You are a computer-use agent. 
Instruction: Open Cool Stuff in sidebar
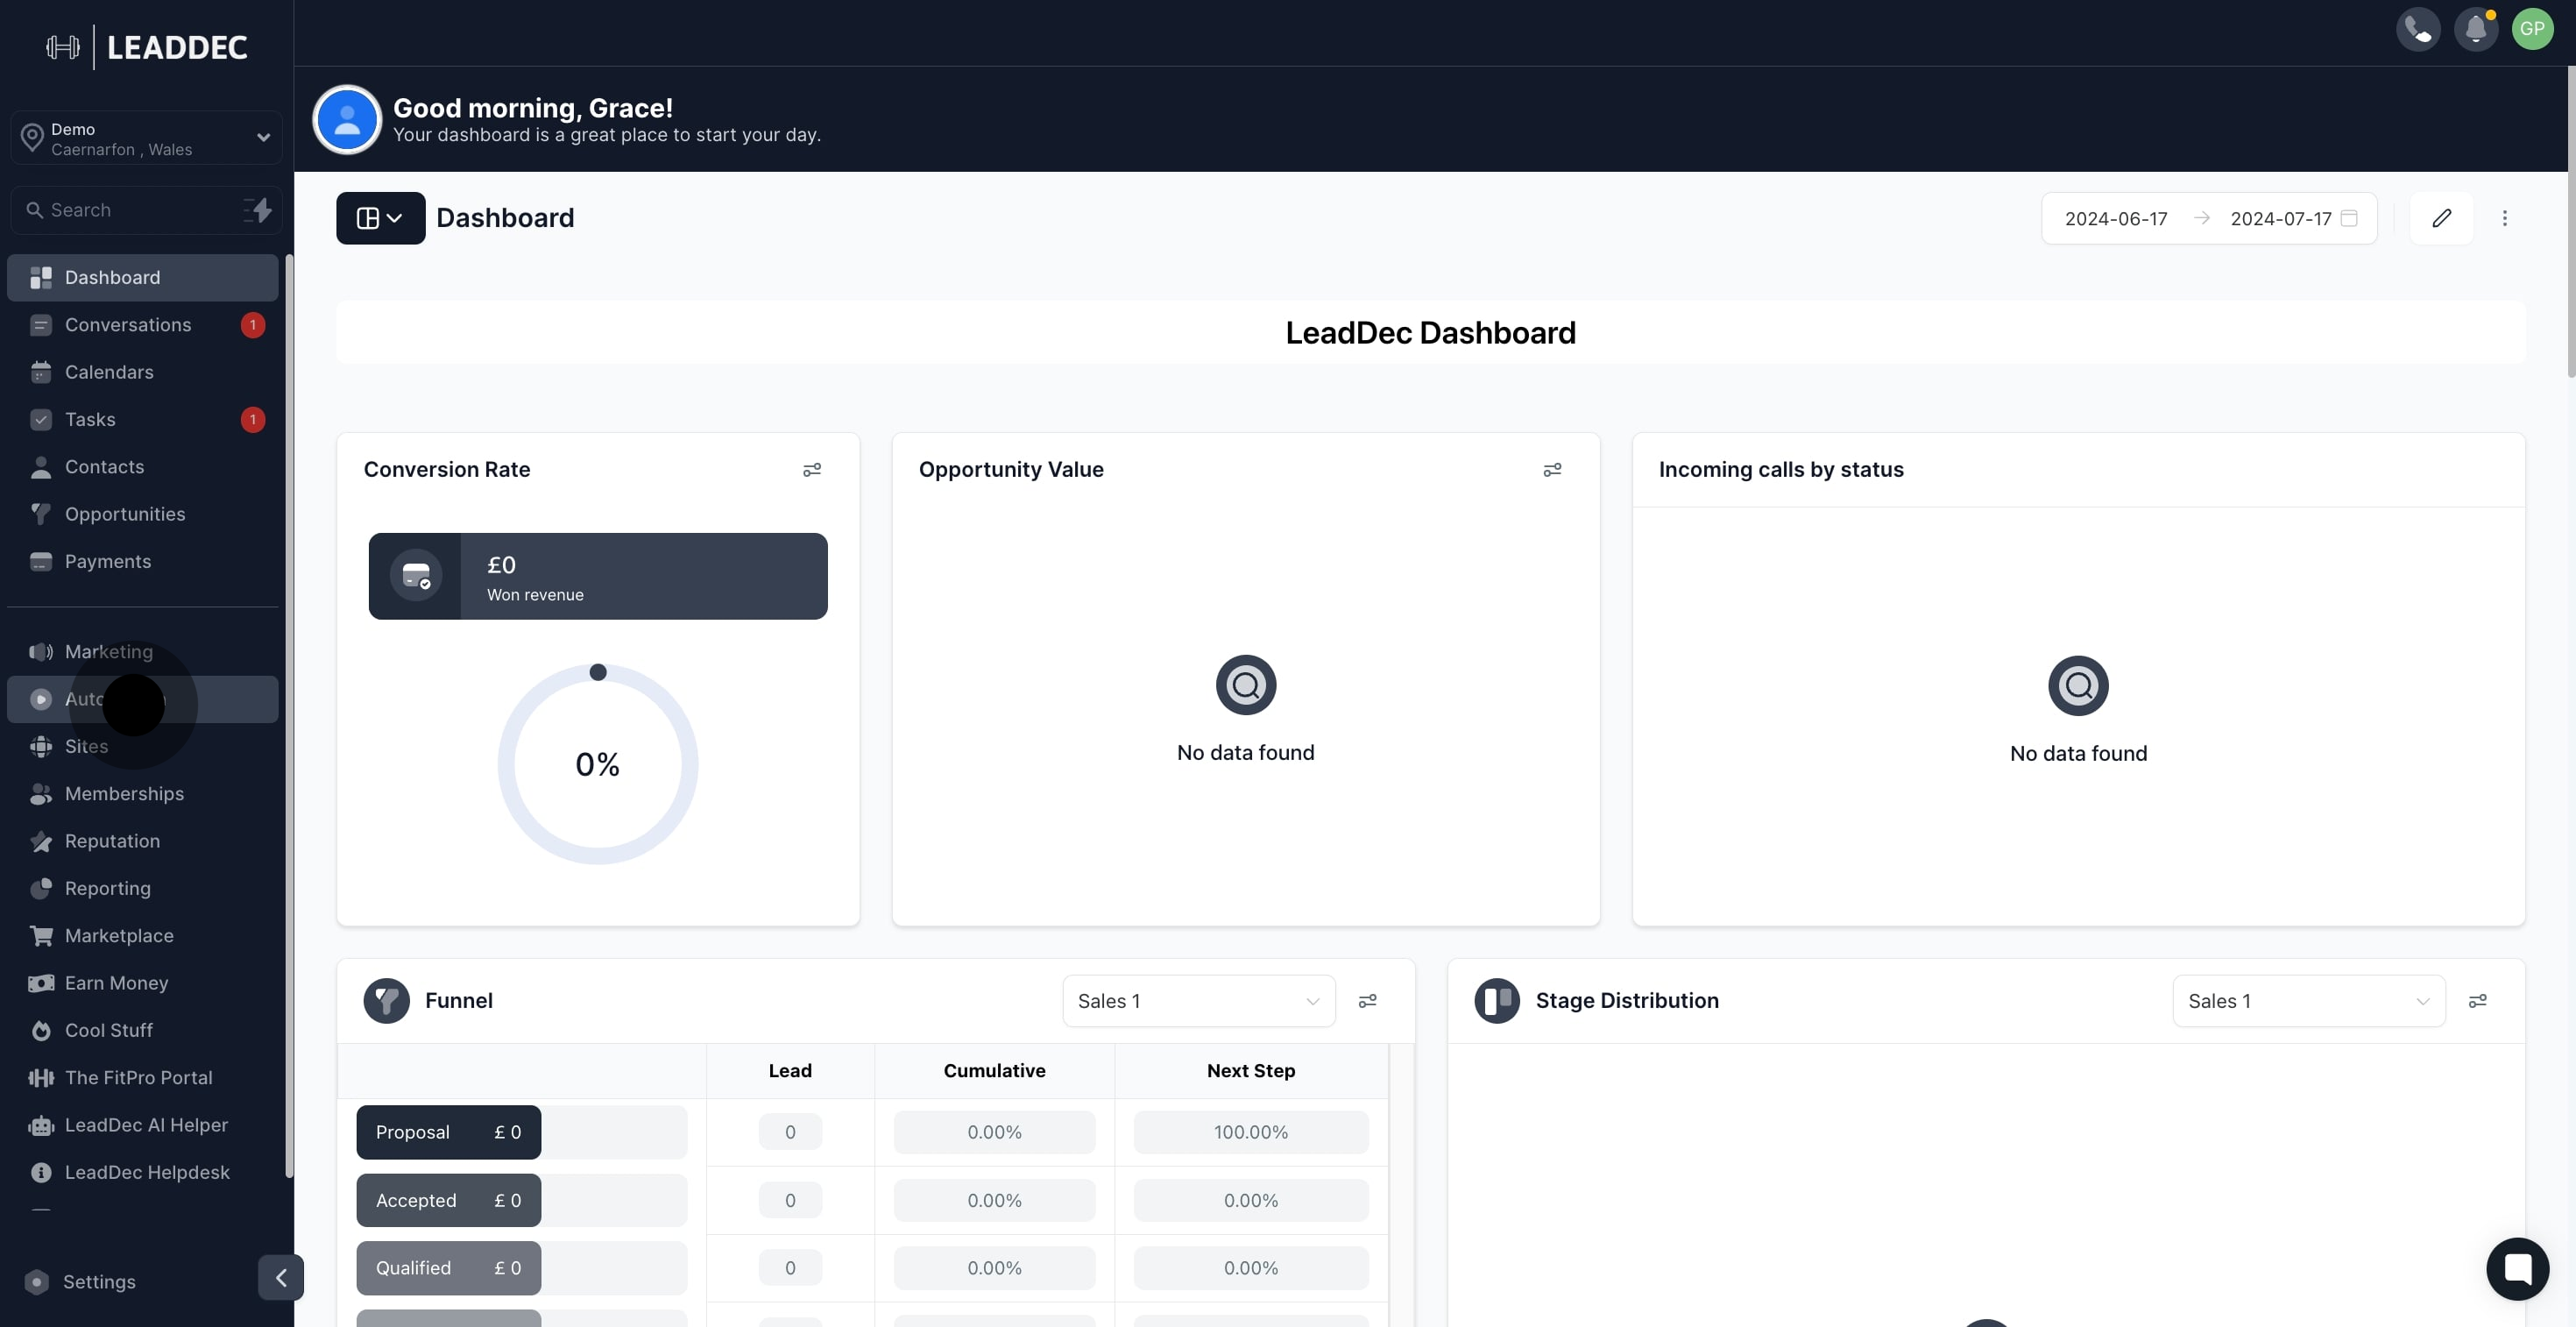(143, 1031)
